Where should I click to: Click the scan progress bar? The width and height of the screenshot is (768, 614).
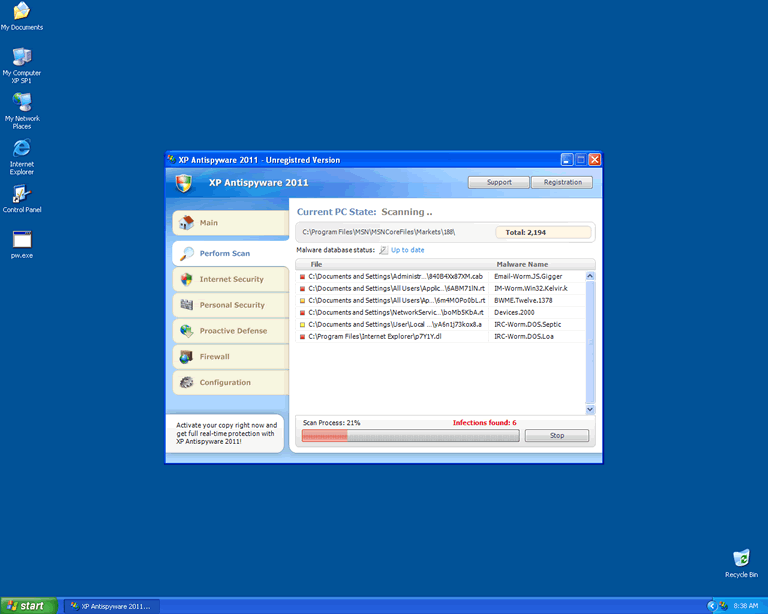(408, 435)
